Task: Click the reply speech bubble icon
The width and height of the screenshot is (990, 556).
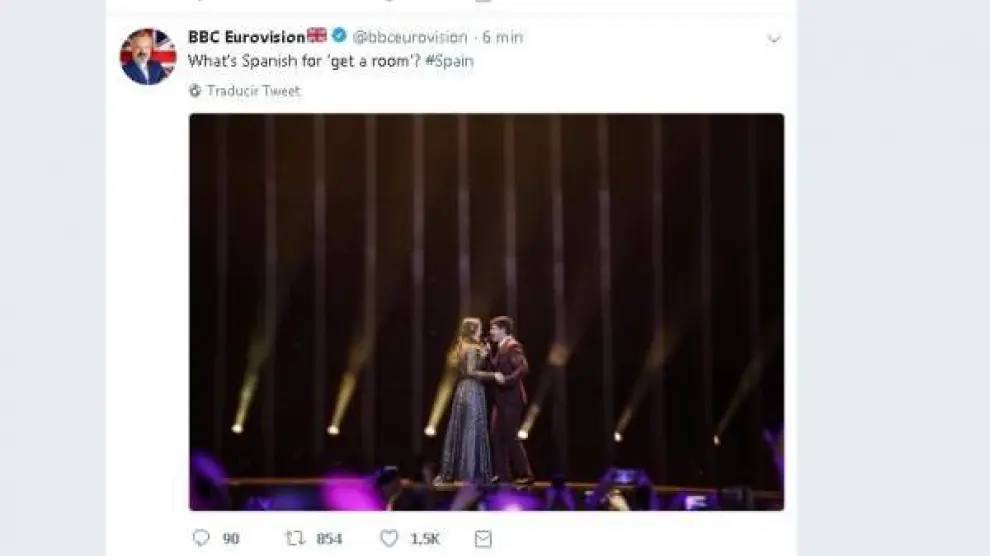Action: click(201, 538)
